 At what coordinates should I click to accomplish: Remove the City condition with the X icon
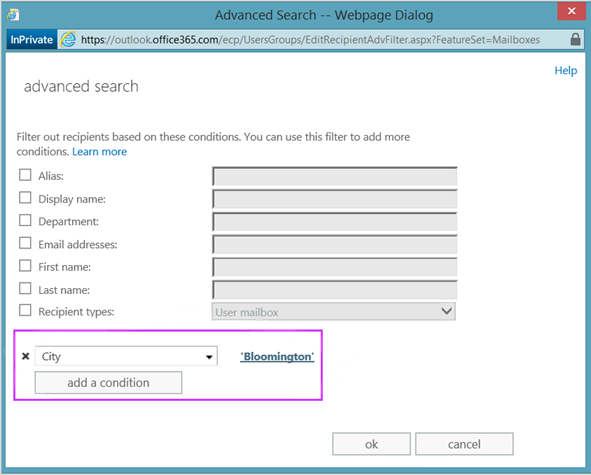tap(26, 356)
